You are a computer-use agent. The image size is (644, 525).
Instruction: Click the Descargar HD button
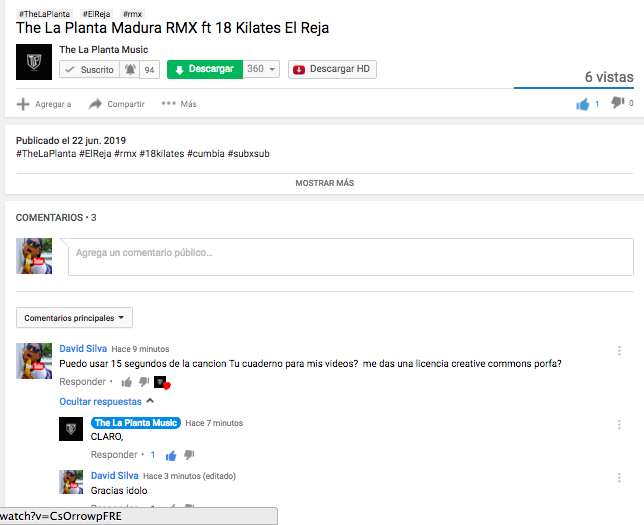coord(332,69)
